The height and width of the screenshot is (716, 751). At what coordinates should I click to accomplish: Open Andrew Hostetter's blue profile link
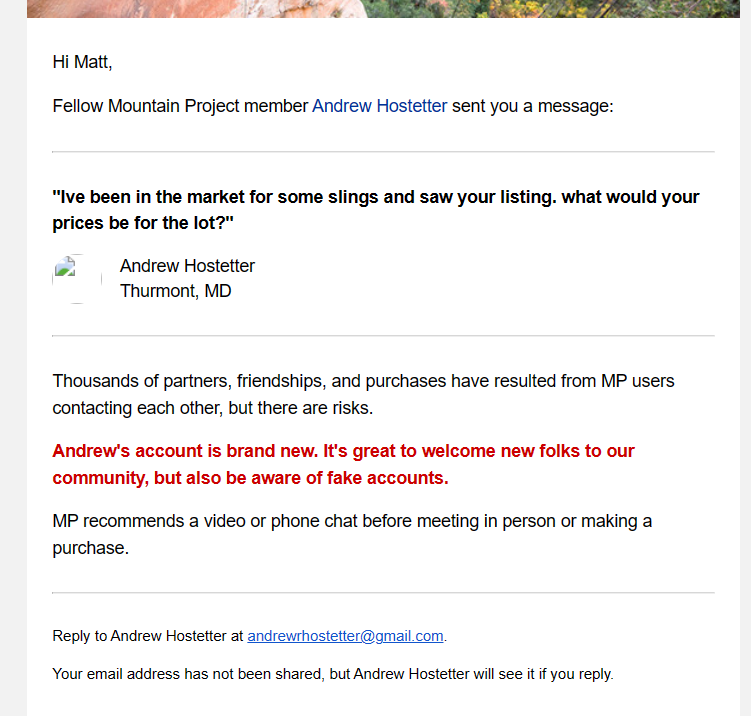tap(379, 106)
